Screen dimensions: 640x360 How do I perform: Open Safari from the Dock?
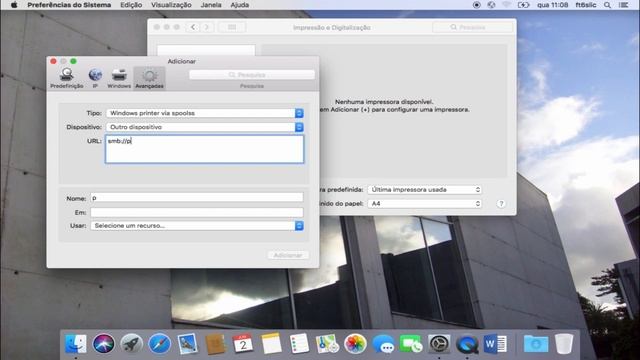point(160,344)
